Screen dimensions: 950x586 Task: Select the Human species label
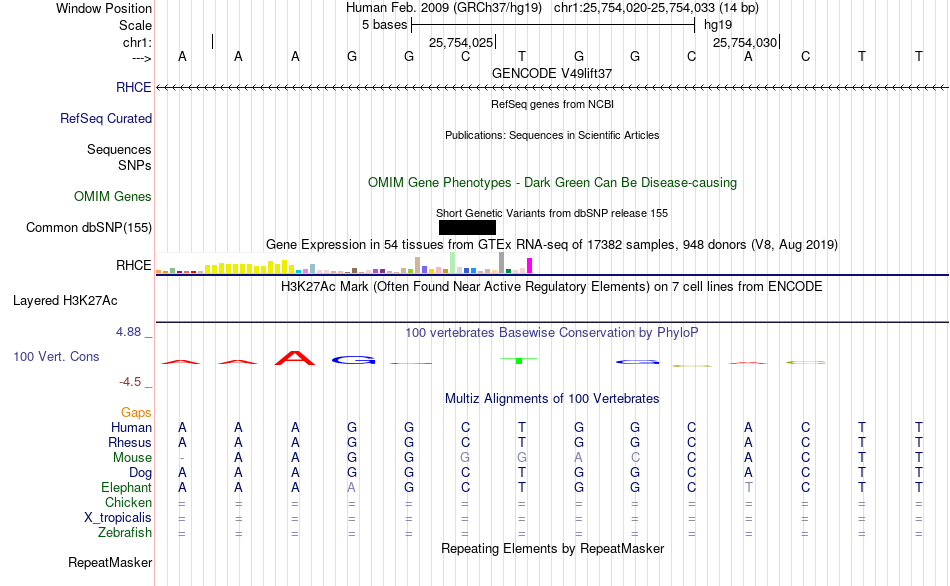pos(131,427)
